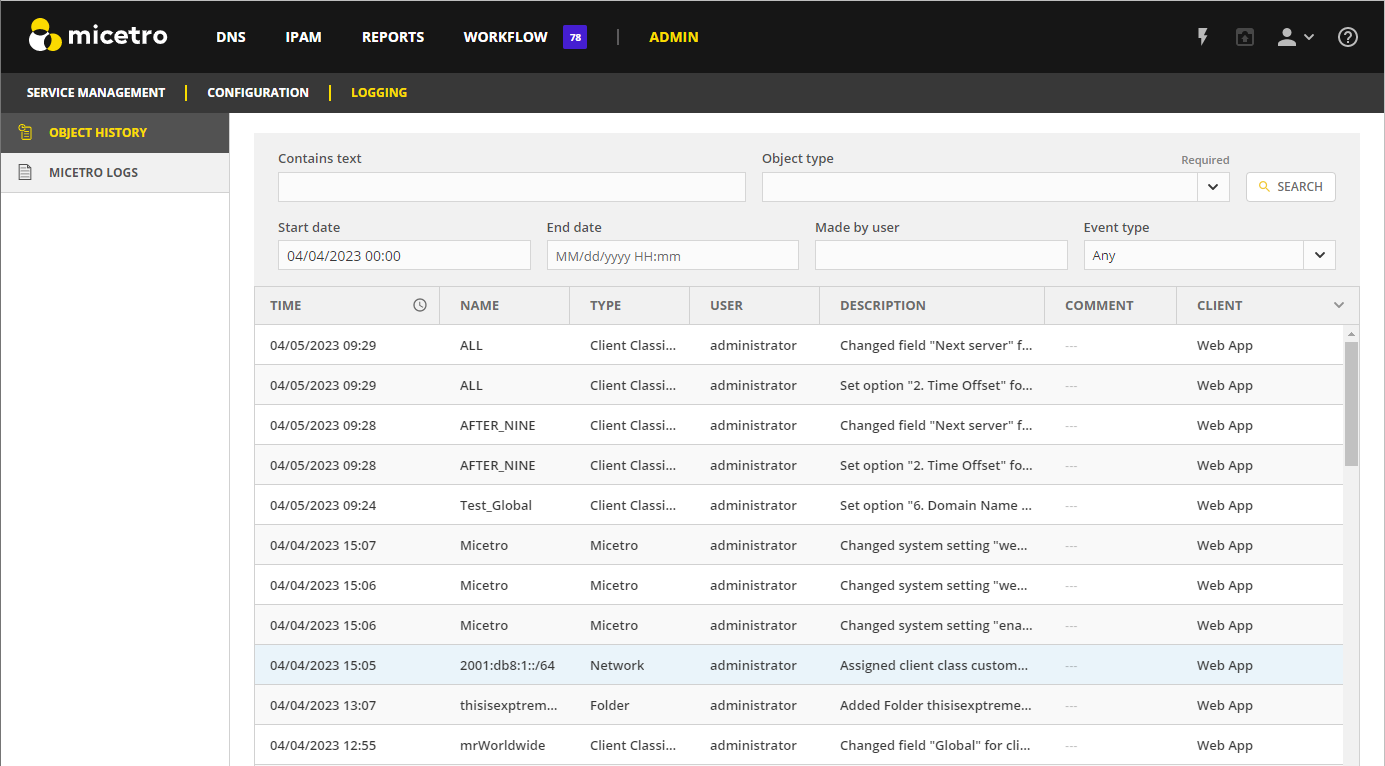Image resolution: width=1385 pixels, height=766 pixels.
Task: Click the Micetro Logs document icon
Action: (25, 172)
